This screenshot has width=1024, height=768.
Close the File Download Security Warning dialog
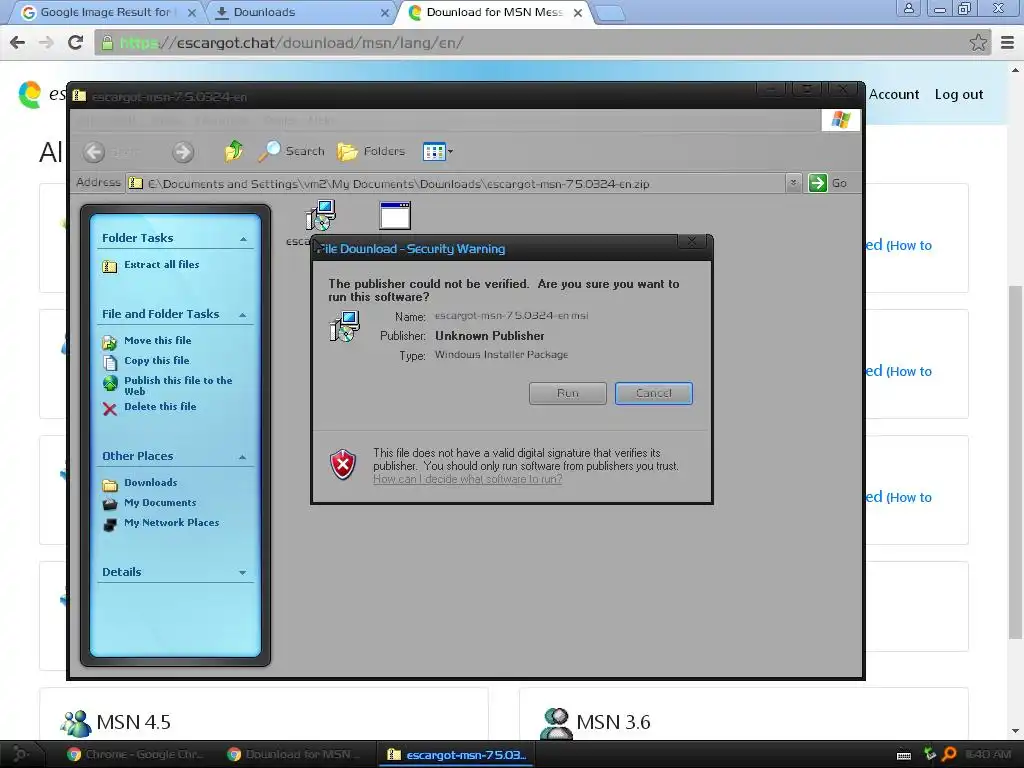692,242
